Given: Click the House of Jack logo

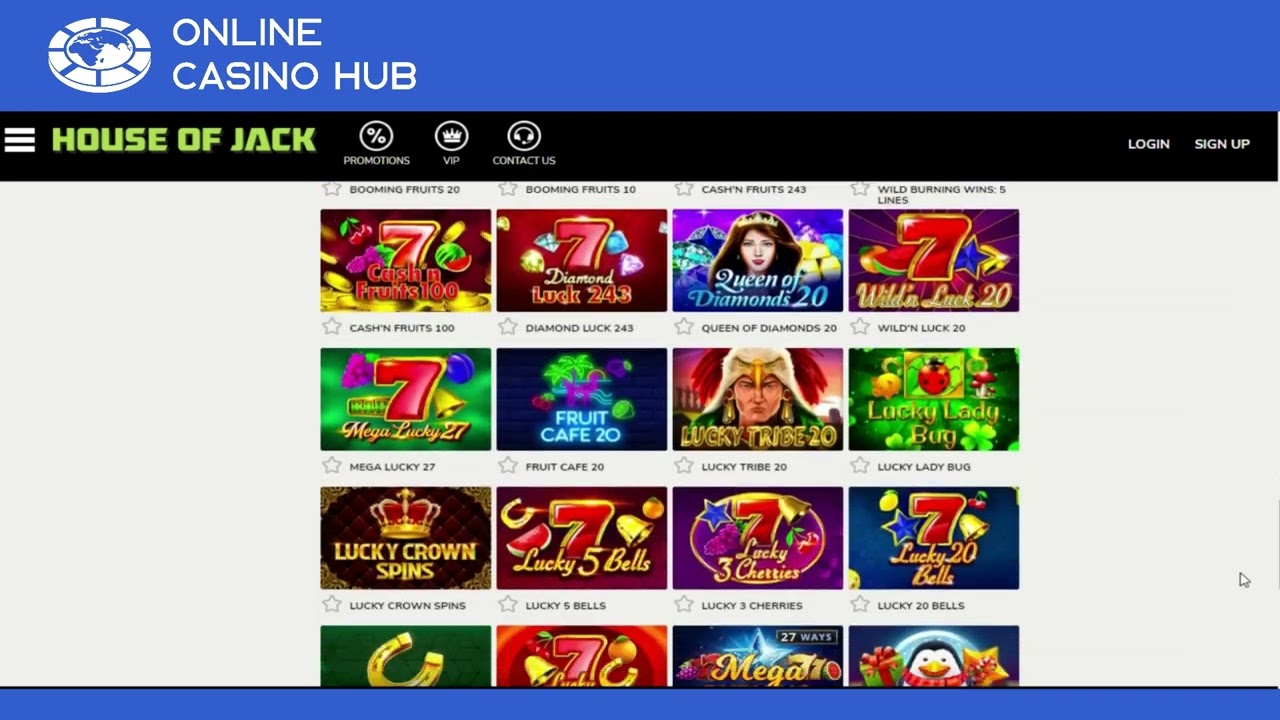Looking at the screenshot, I should point(184,140).
